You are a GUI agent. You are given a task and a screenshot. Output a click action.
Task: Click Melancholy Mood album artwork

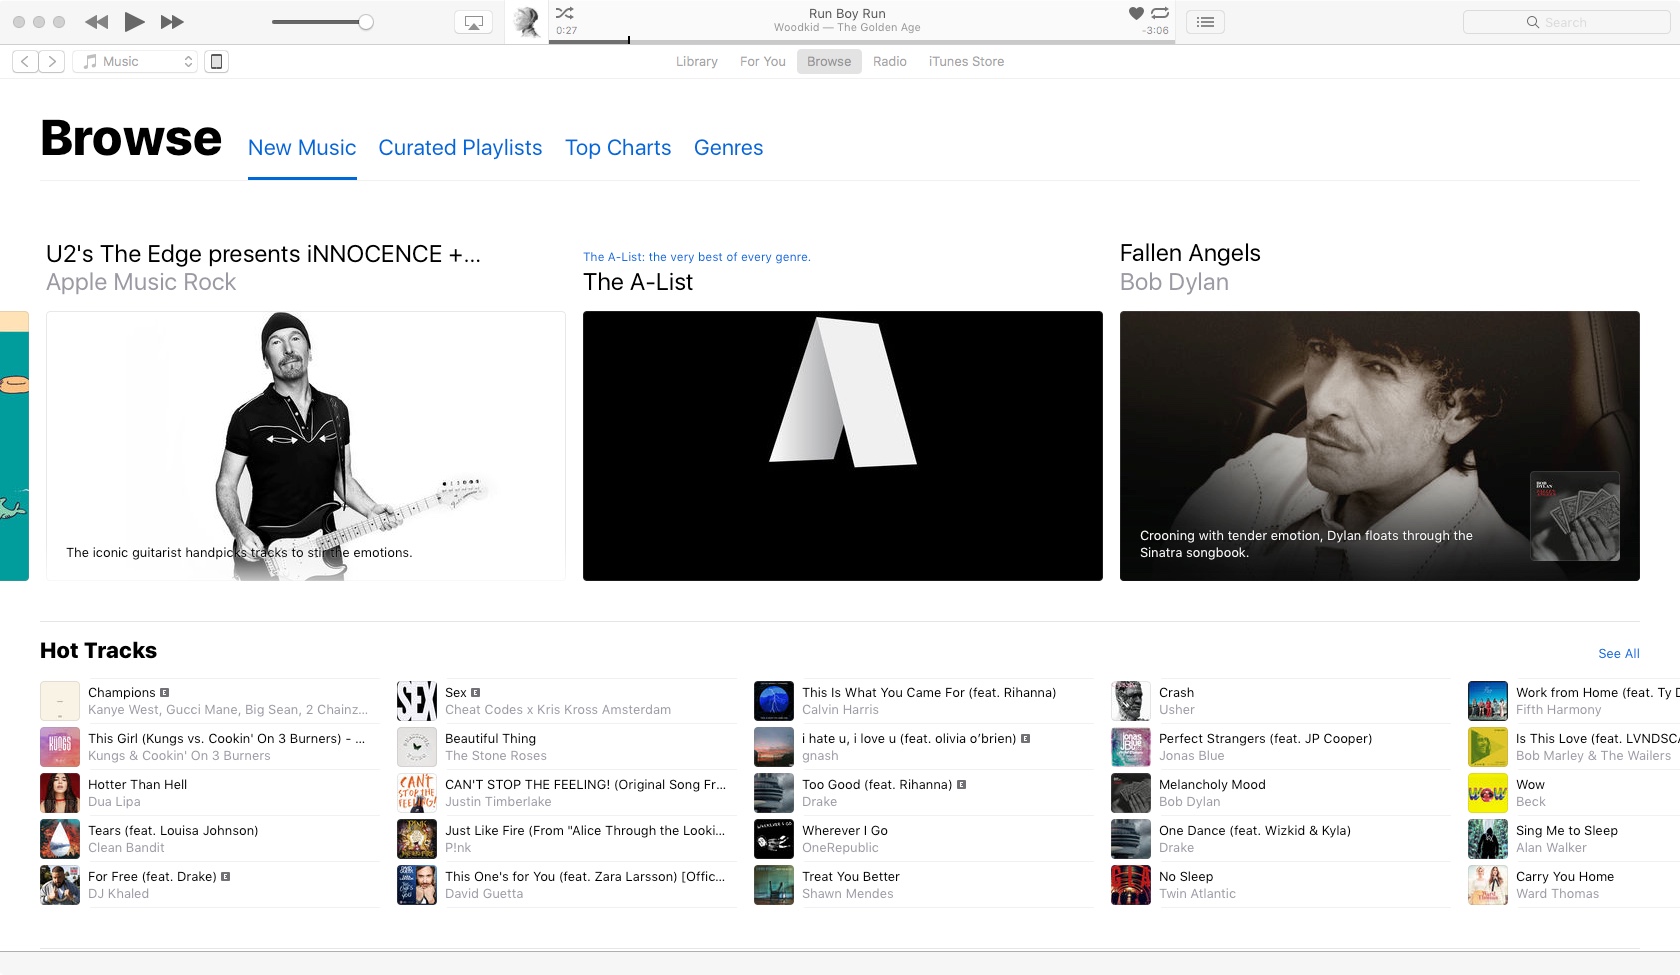[x=1131, y=793]
